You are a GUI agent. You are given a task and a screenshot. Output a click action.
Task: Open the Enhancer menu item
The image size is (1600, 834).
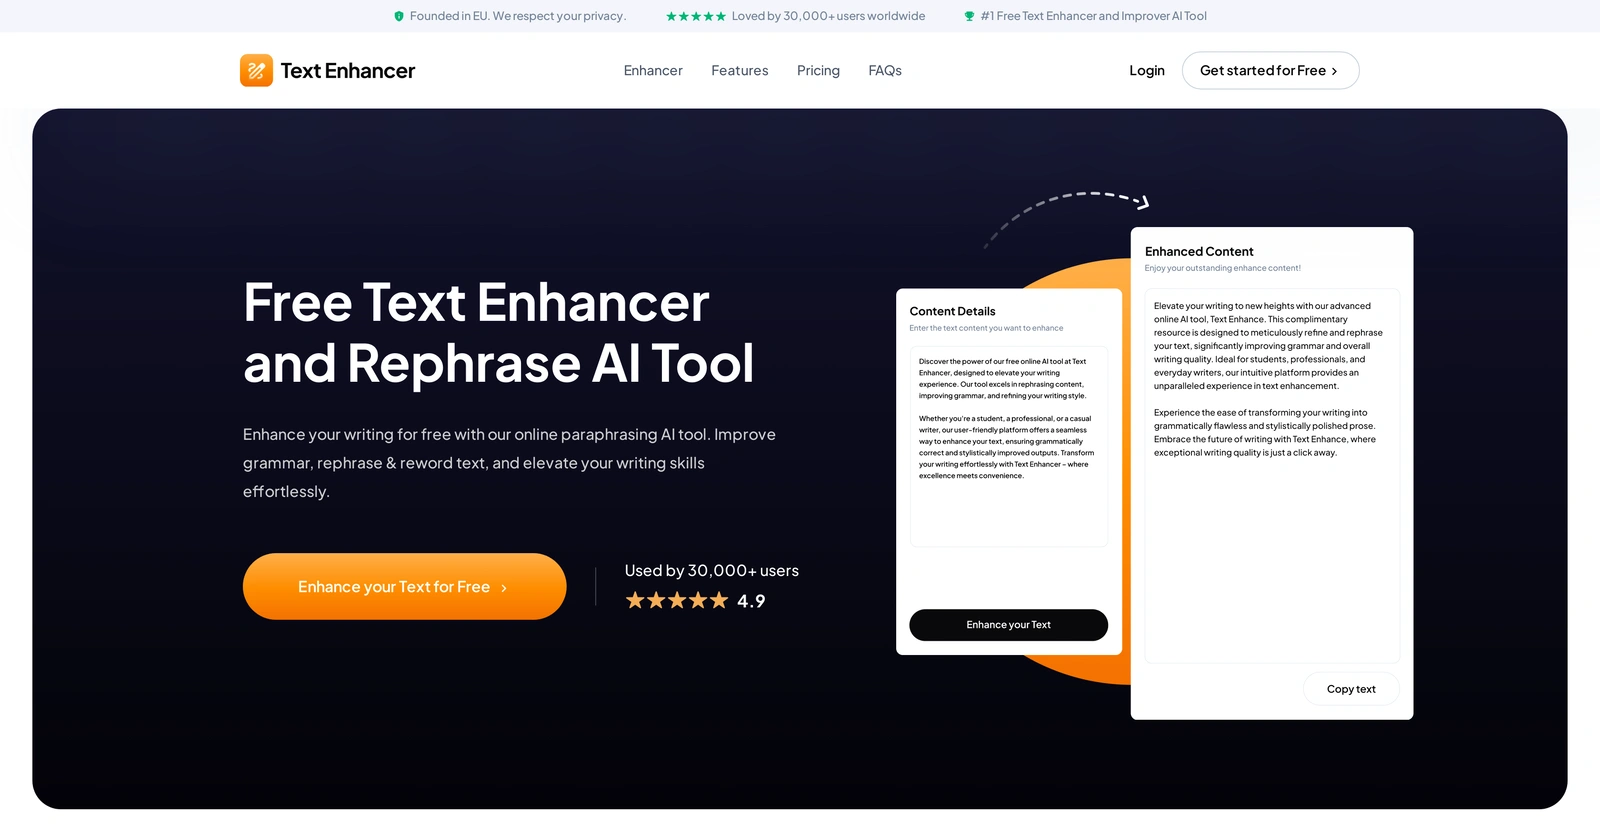click(x=653, y=70)
